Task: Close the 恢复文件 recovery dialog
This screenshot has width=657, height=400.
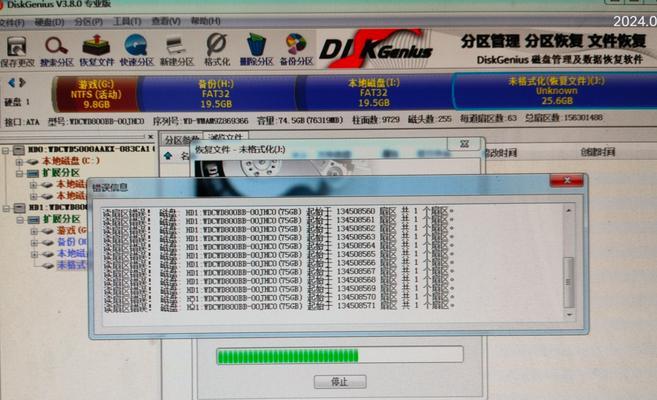Action: [x=464, y=144]
